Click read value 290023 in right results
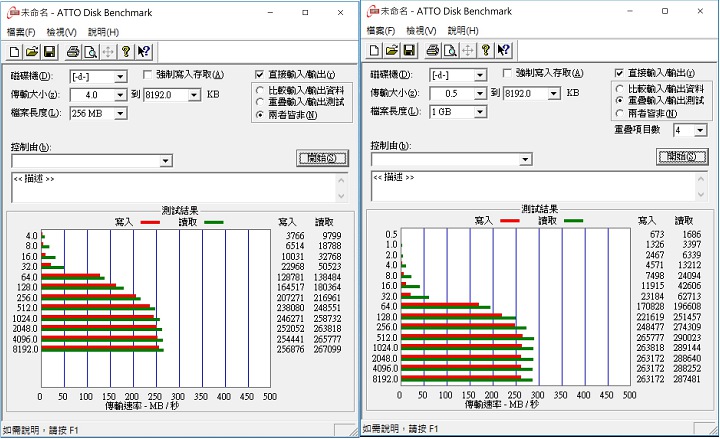The width and height of the screenshot is (720, 439). tap(687, 338)
